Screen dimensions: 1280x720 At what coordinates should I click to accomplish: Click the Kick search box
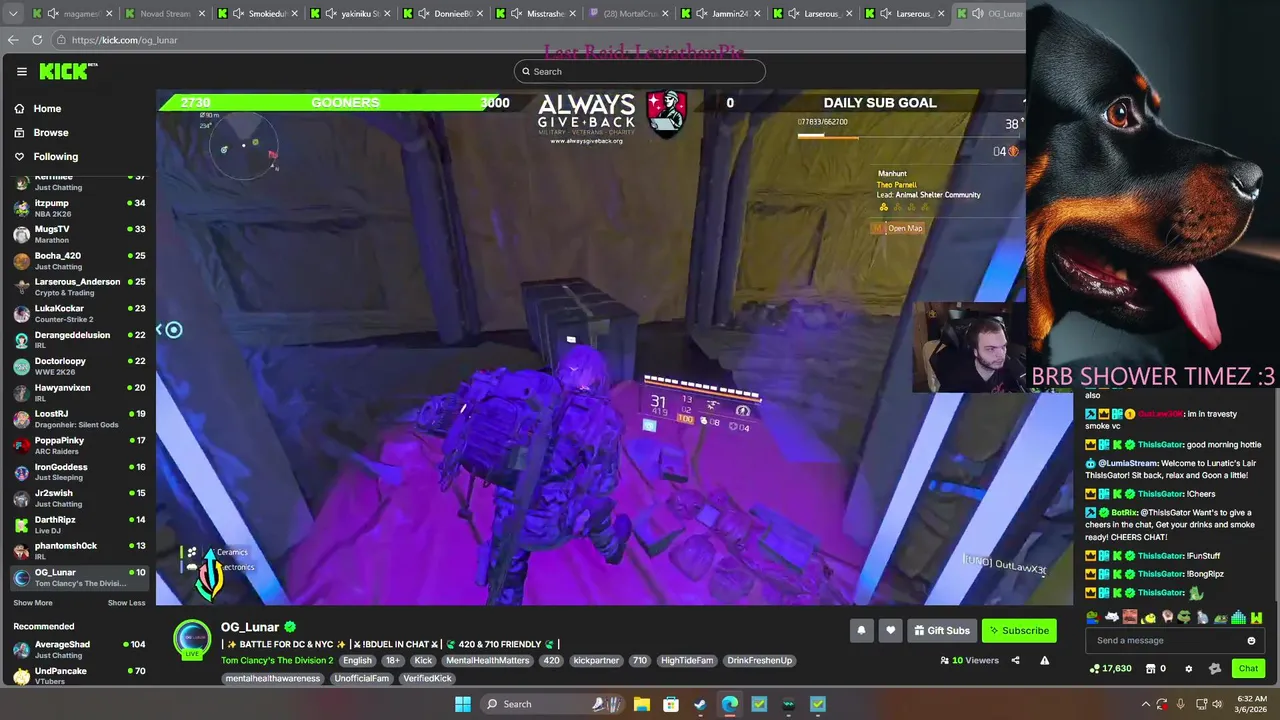pyautogui.click(x=640, y=71)
